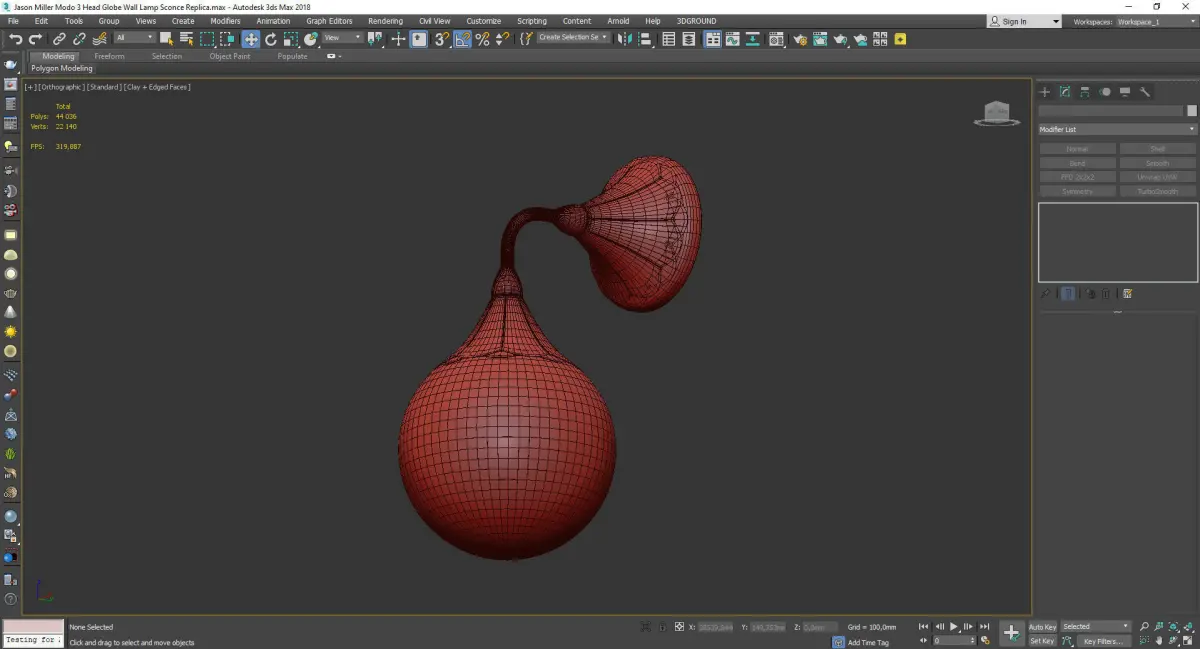Viewport: 1200px width, 649px height.
Task: Click the Undo arrow icon
Action: tap(15, 39)
